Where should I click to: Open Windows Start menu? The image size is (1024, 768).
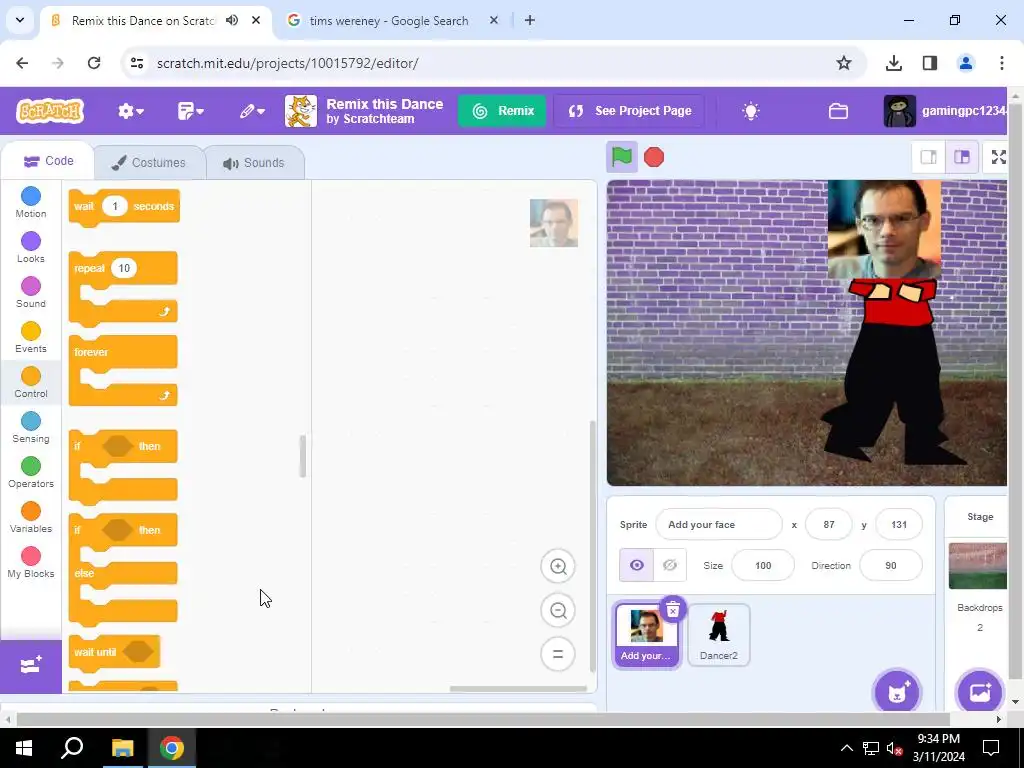click(24, 748)
